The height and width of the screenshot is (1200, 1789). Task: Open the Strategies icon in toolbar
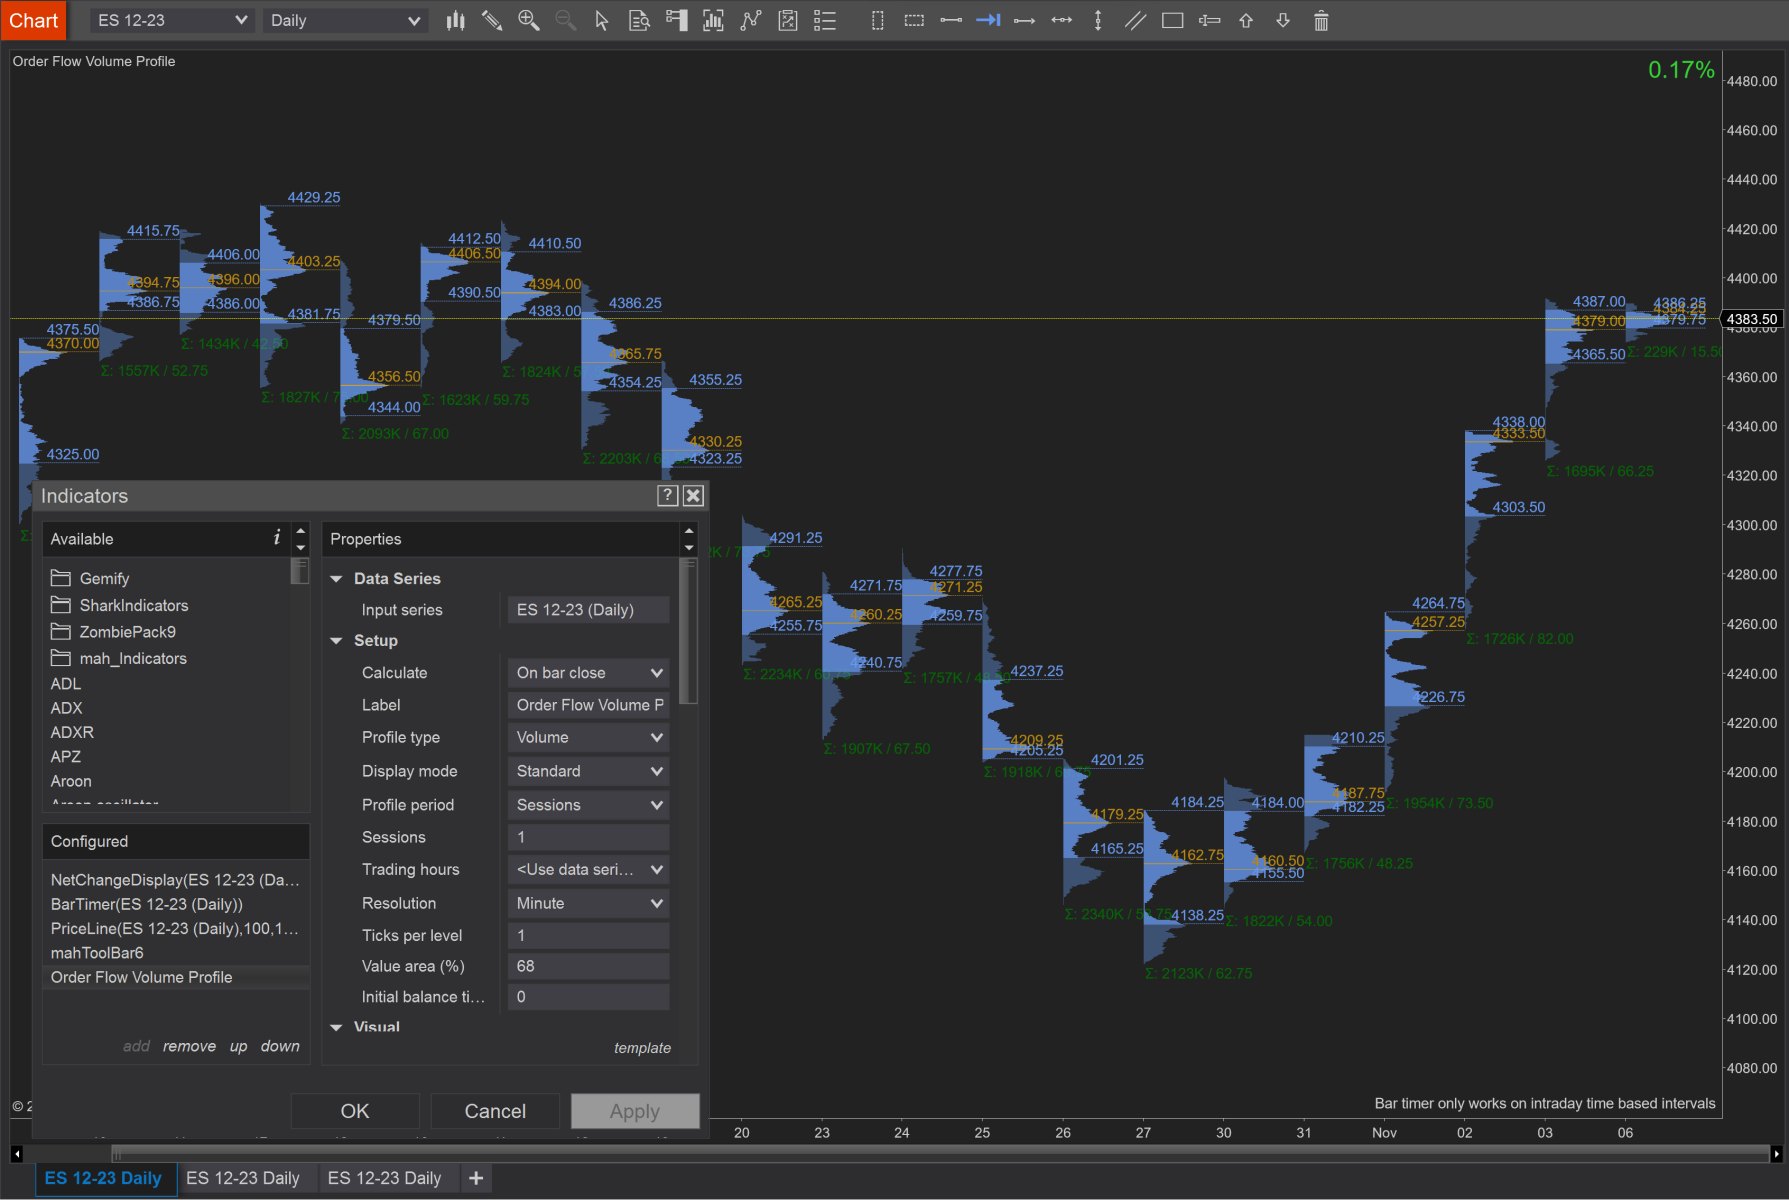pyautogui.click(x=788, y=20)
